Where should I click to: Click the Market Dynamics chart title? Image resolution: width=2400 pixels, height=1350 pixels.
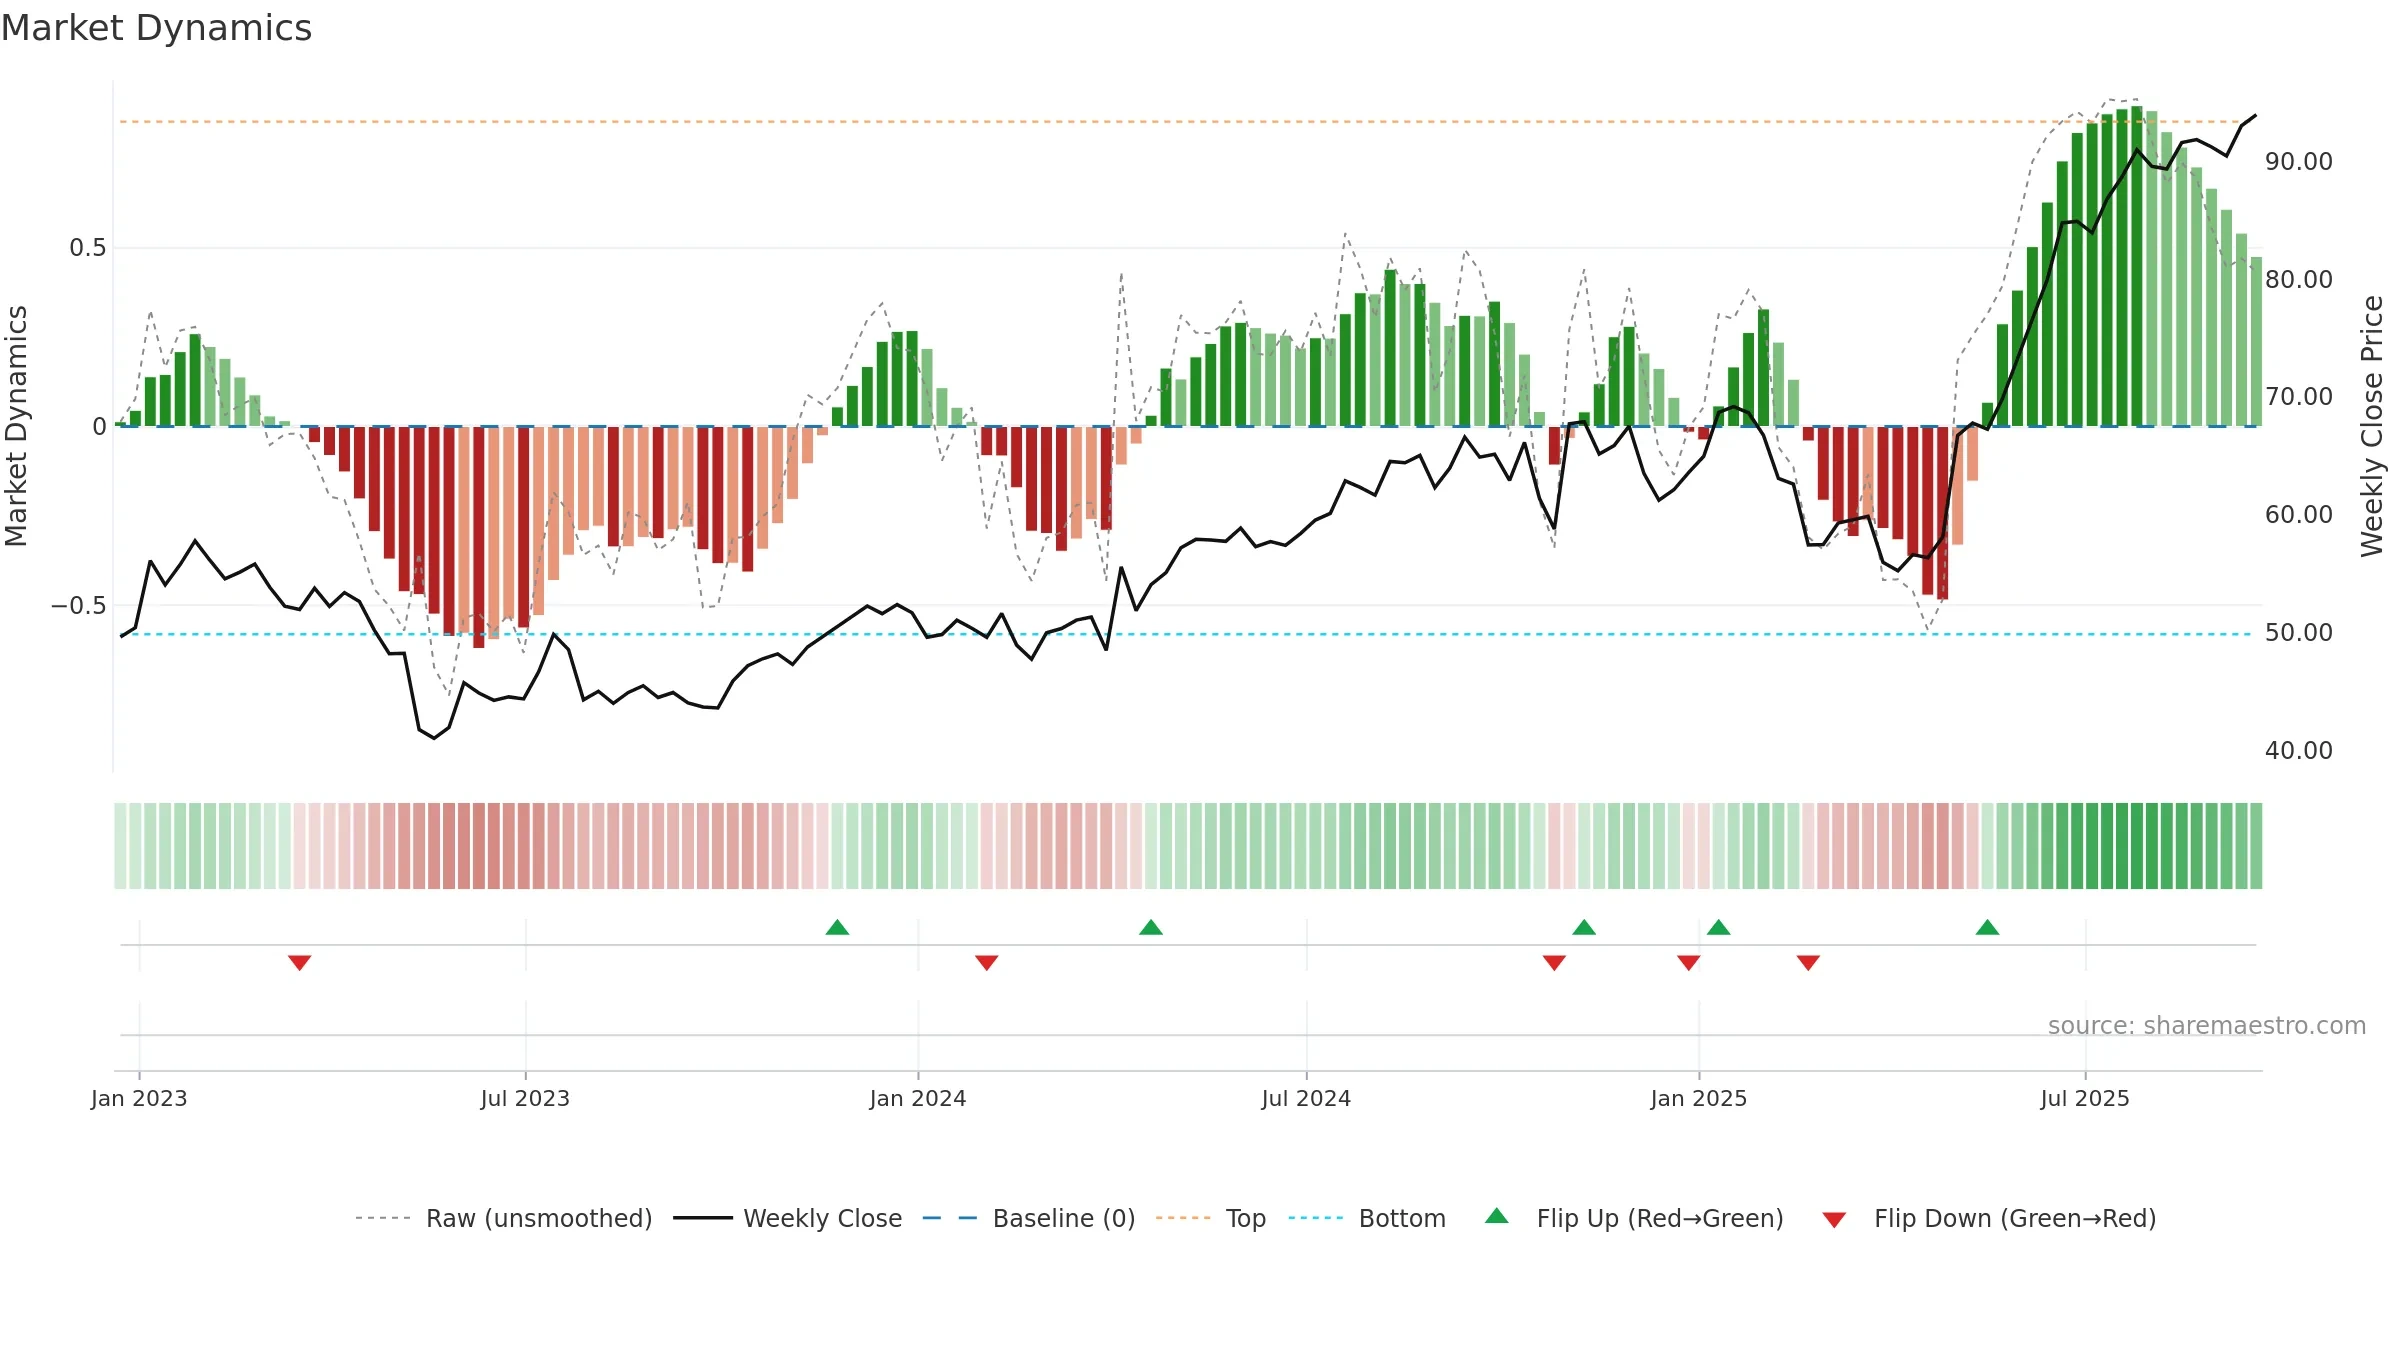tap(156, 28)
